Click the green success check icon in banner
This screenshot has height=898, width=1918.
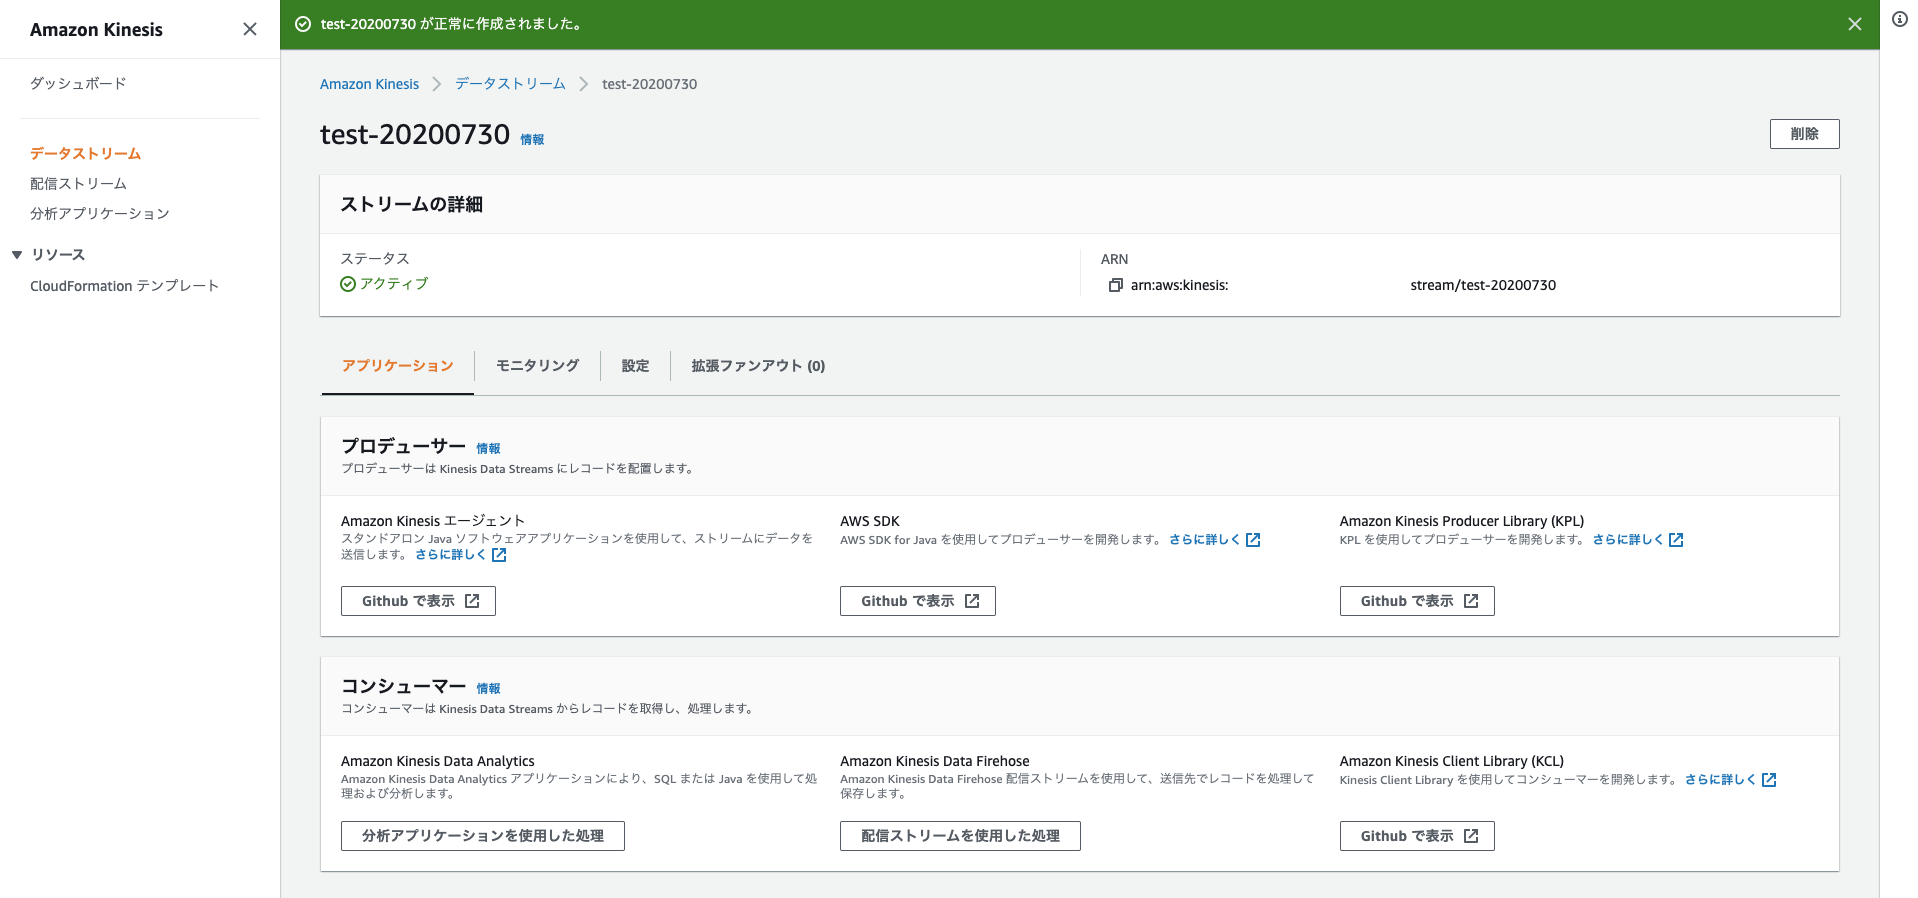coord(303,24)
